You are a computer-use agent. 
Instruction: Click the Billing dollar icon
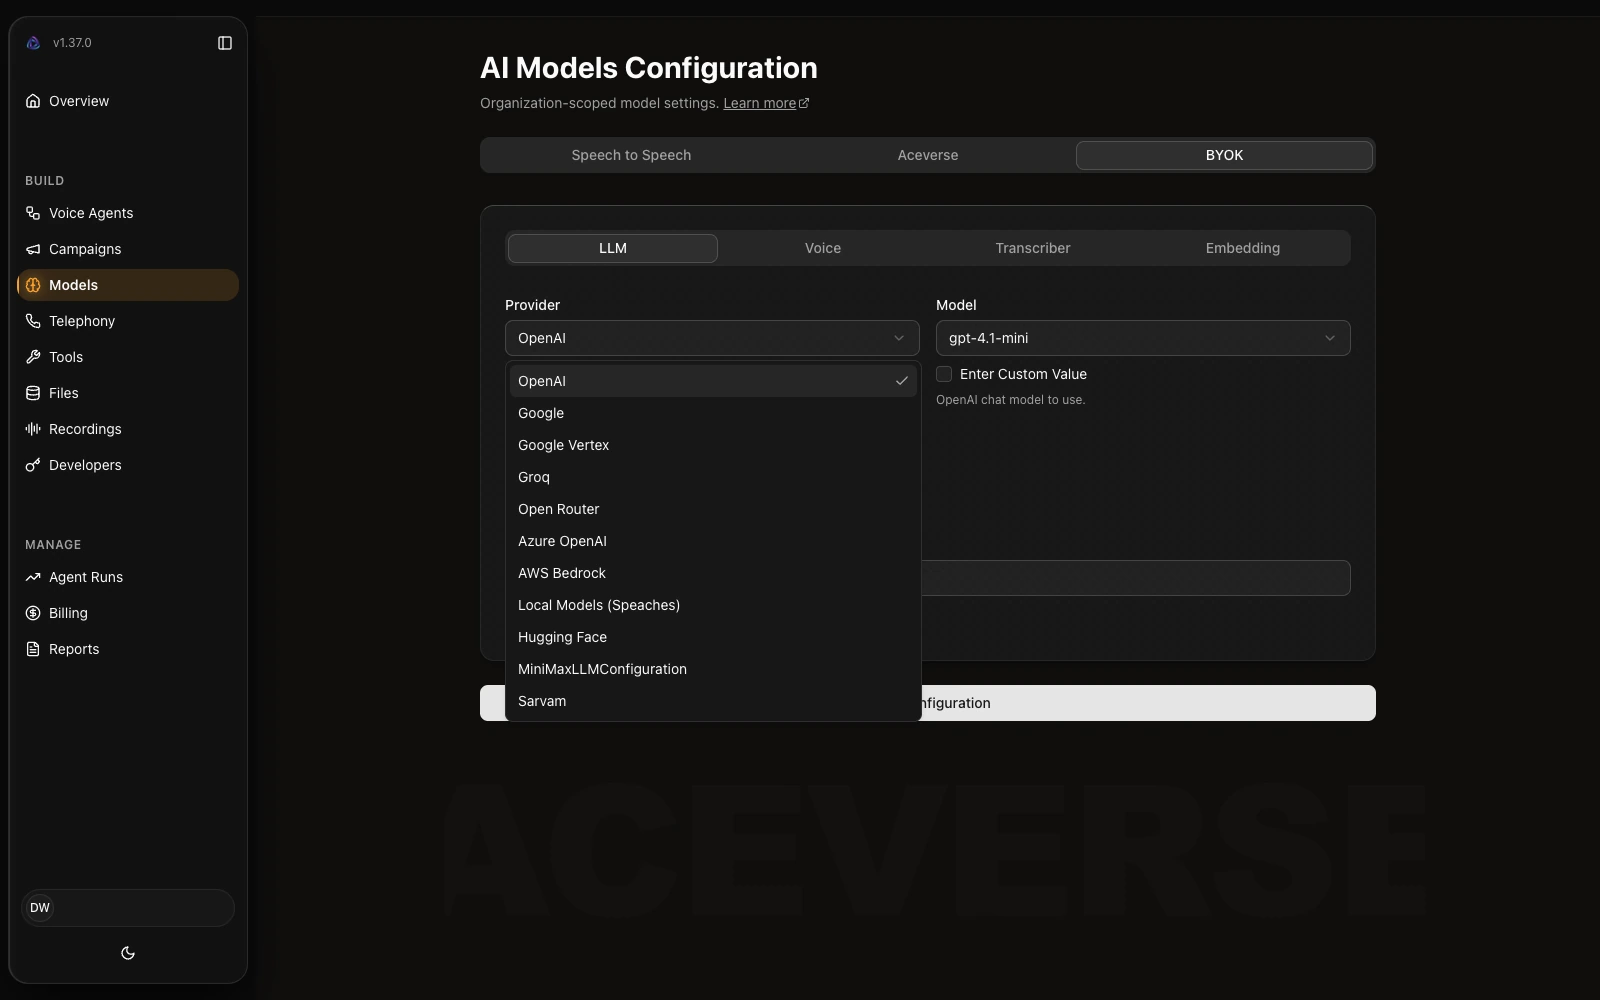[33, 613]
